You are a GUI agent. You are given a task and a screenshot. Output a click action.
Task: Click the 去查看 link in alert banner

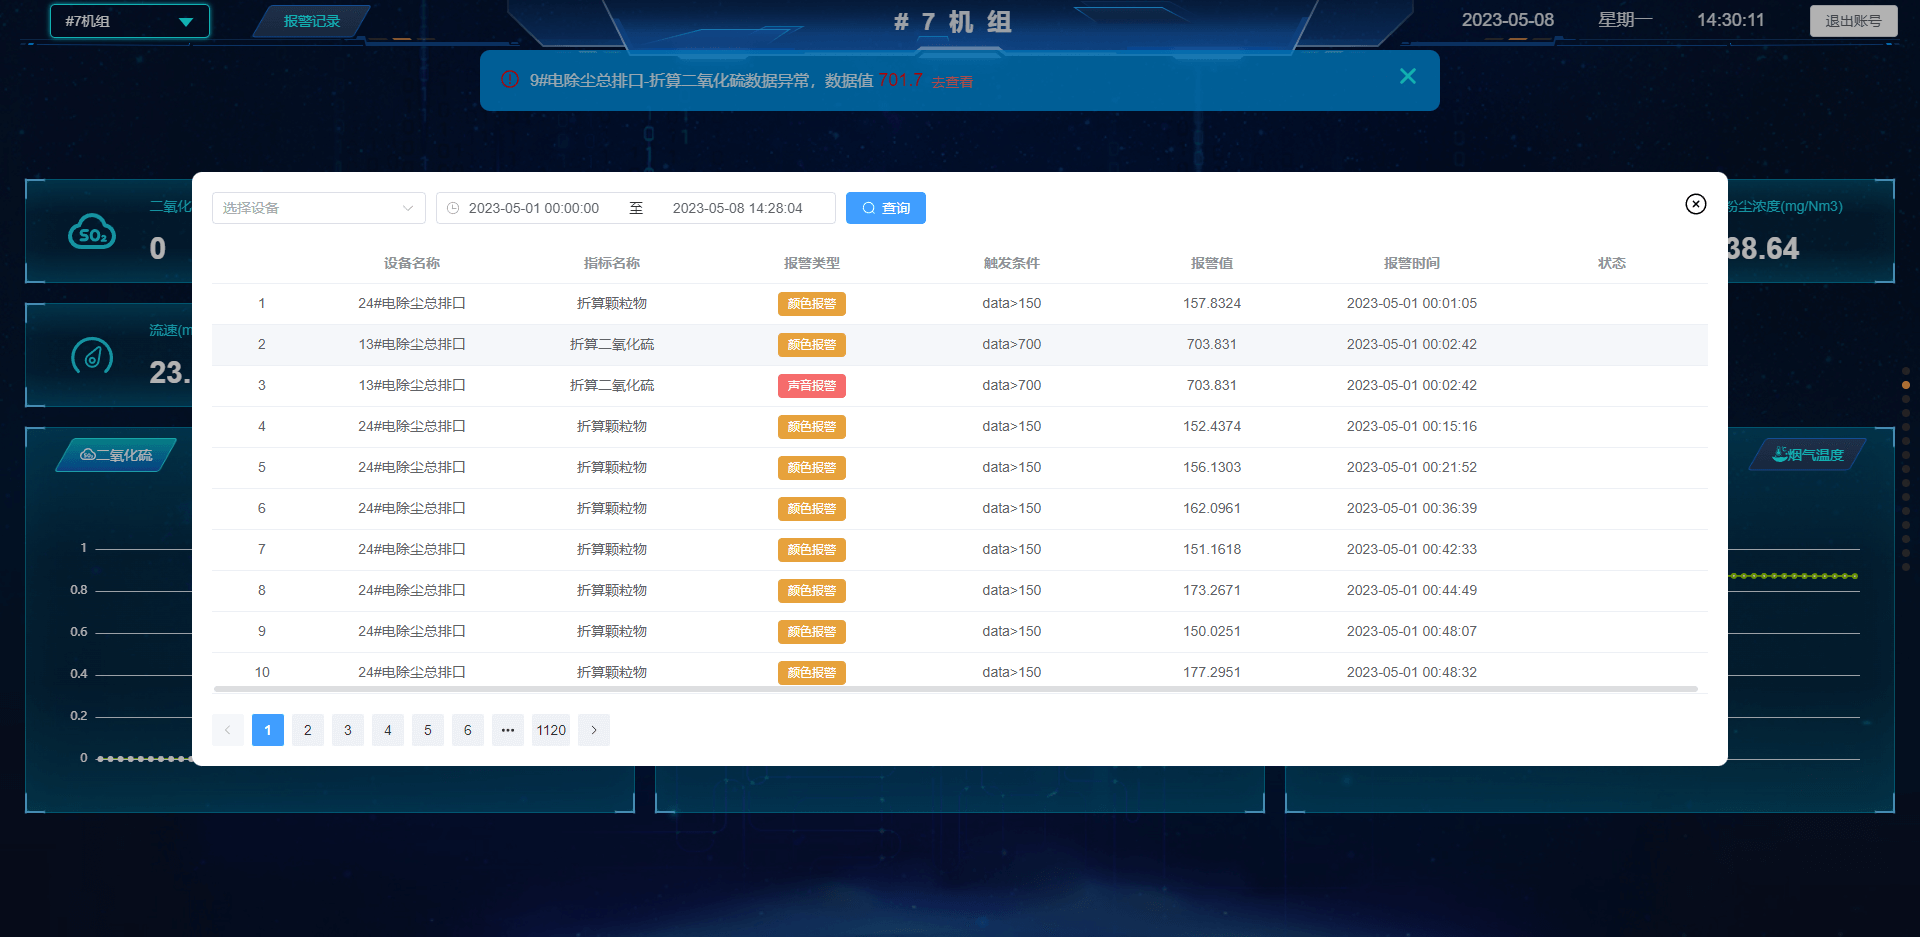click(x=952, y=82)
